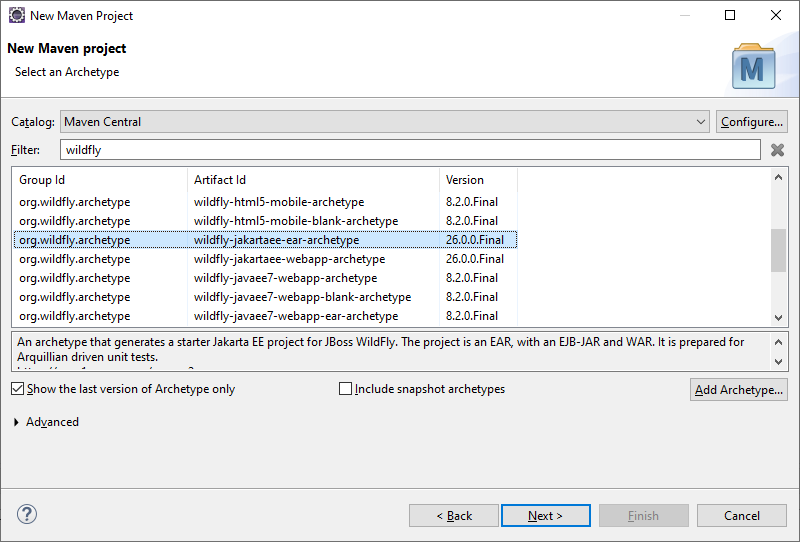Close the New Maven Project window
Image resolution: width=800 pixels, height=542 pixels.
[x=776, y=15]
